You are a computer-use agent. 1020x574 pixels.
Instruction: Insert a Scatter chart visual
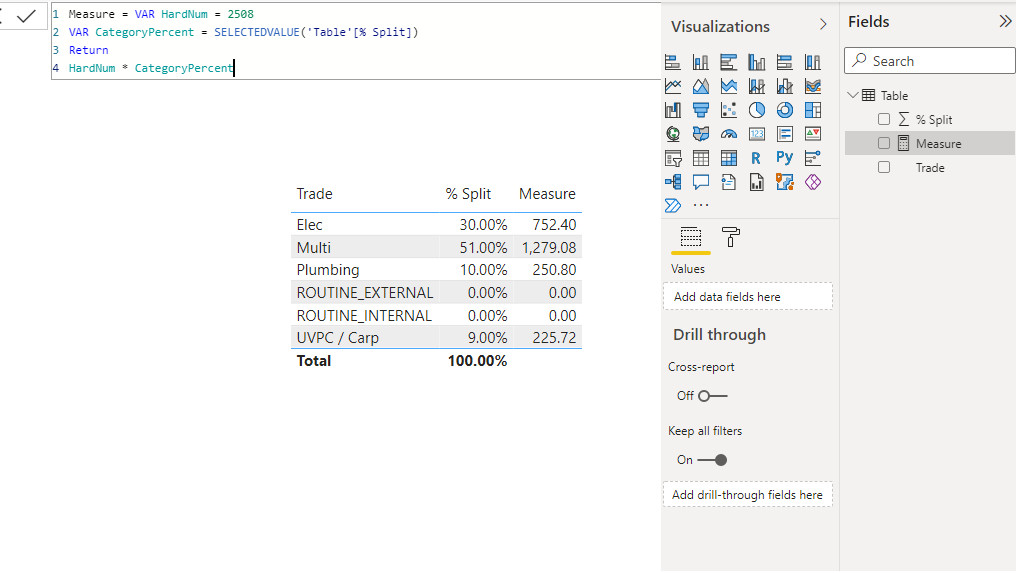[729, 110]
